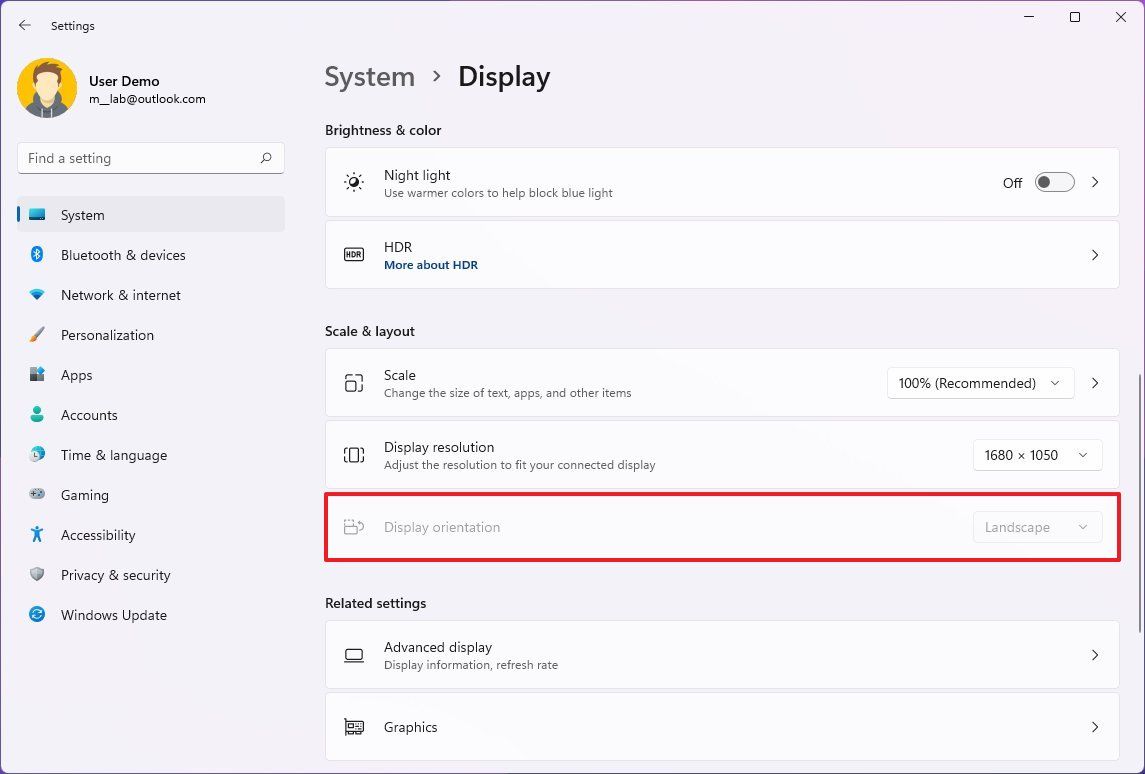Open Privacy & security settings
Image resolution: width=1145 pixels, height=774 pixels.
115,575
